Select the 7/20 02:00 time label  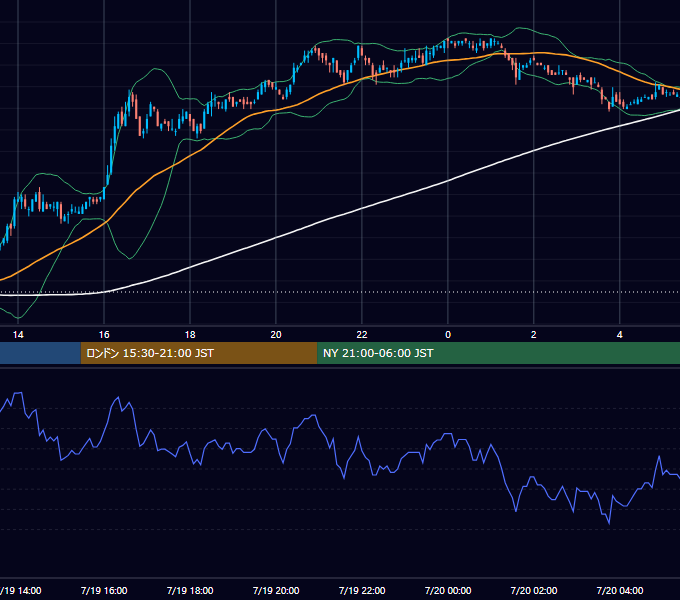click(x=534, y=590)
